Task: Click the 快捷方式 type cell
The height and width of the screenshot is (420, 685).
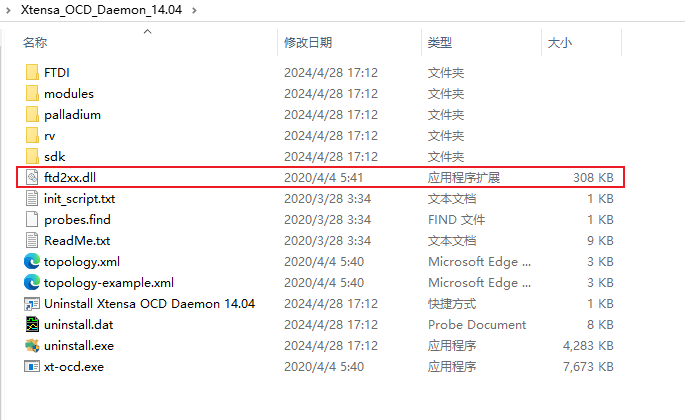Action: (x=452, y=304)
